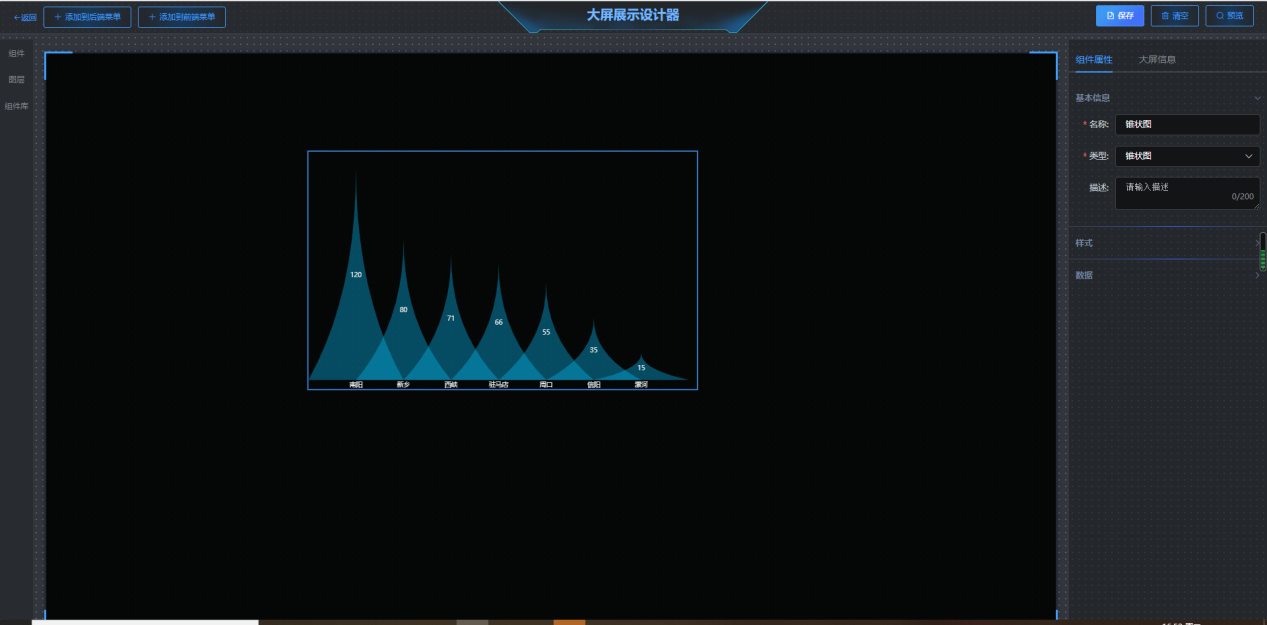The height and width of the screenshot is (625, 1267).
Task: Open the 类型 dropdown
Action: [x=1186, y=156]
